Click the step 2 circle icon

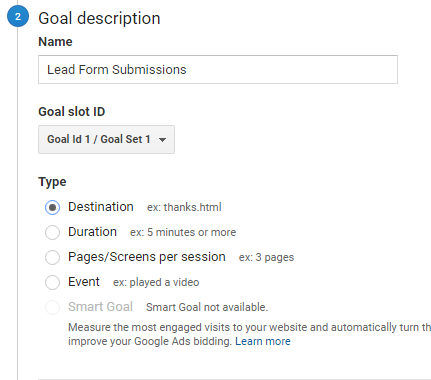[18, 17]
